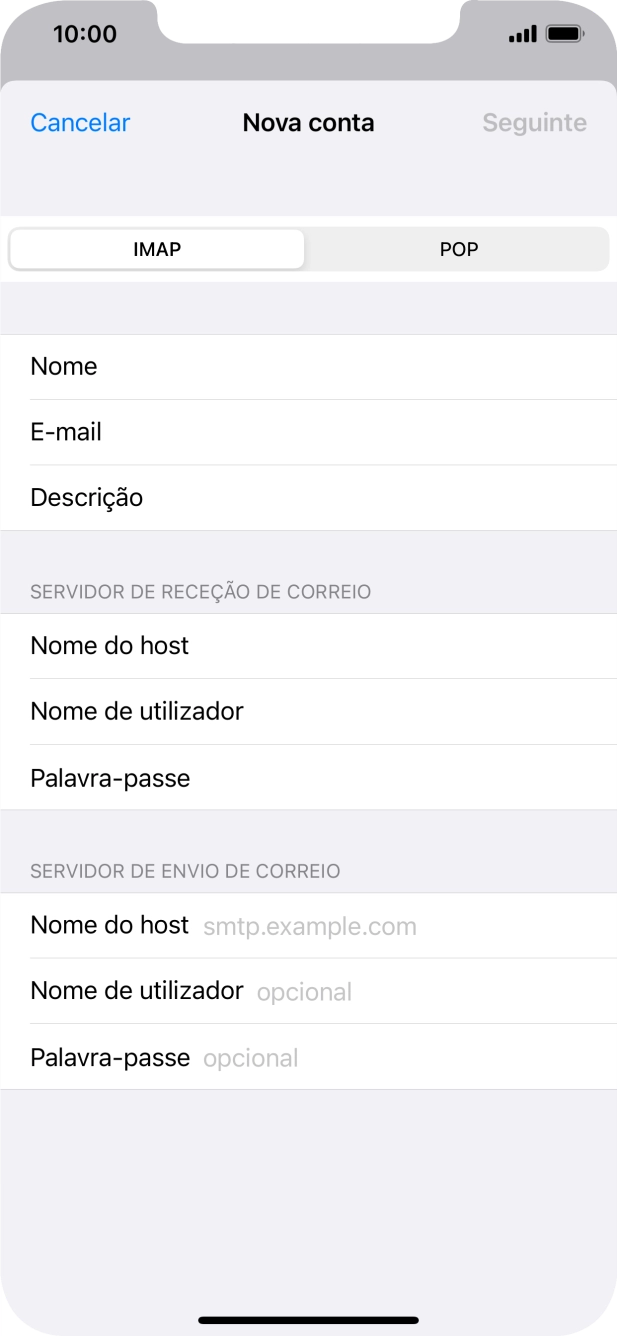
Task: Tap the Nova conta title
Action: (308, 122)
